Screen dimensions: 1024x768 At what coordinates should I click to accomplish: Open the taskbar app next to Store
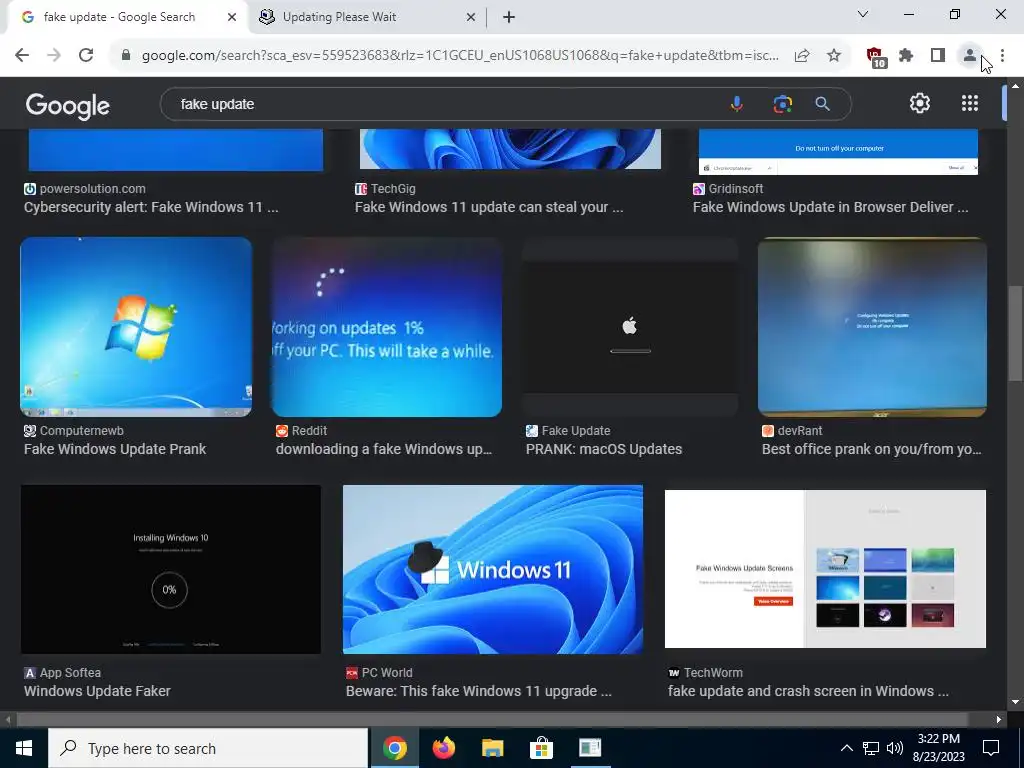[590, 748]
